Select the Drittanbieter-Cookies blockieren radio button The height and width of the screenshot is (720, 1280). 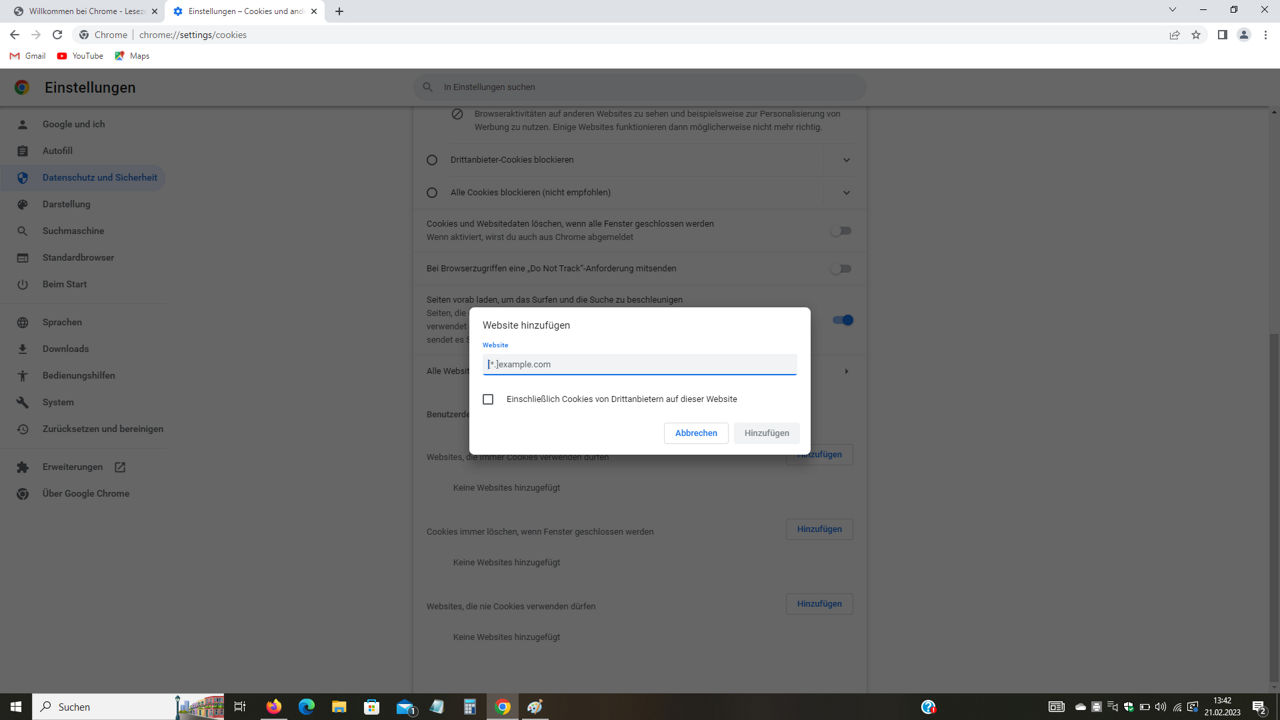[x=431, y=159]
